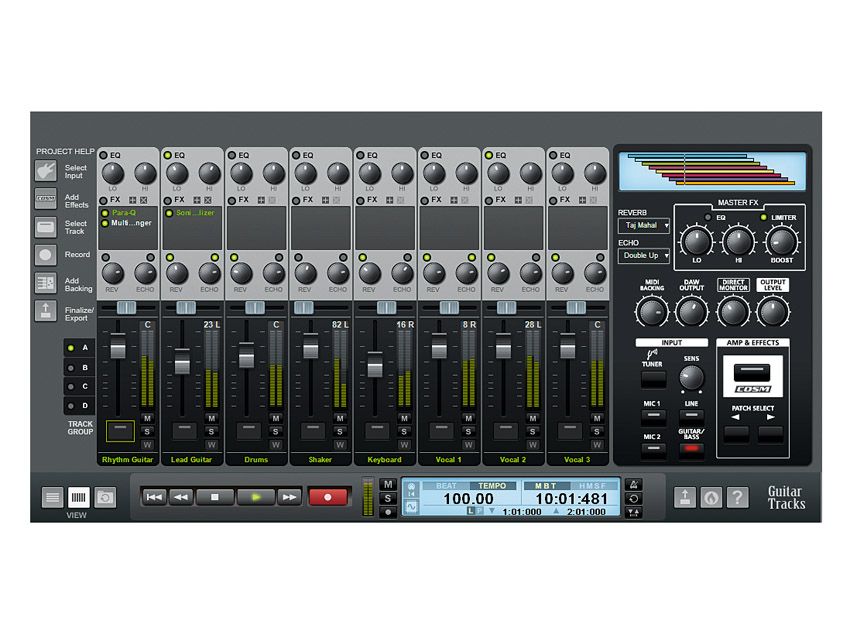
Task: Rewind to start of project
Action: [x=154, y=497]
